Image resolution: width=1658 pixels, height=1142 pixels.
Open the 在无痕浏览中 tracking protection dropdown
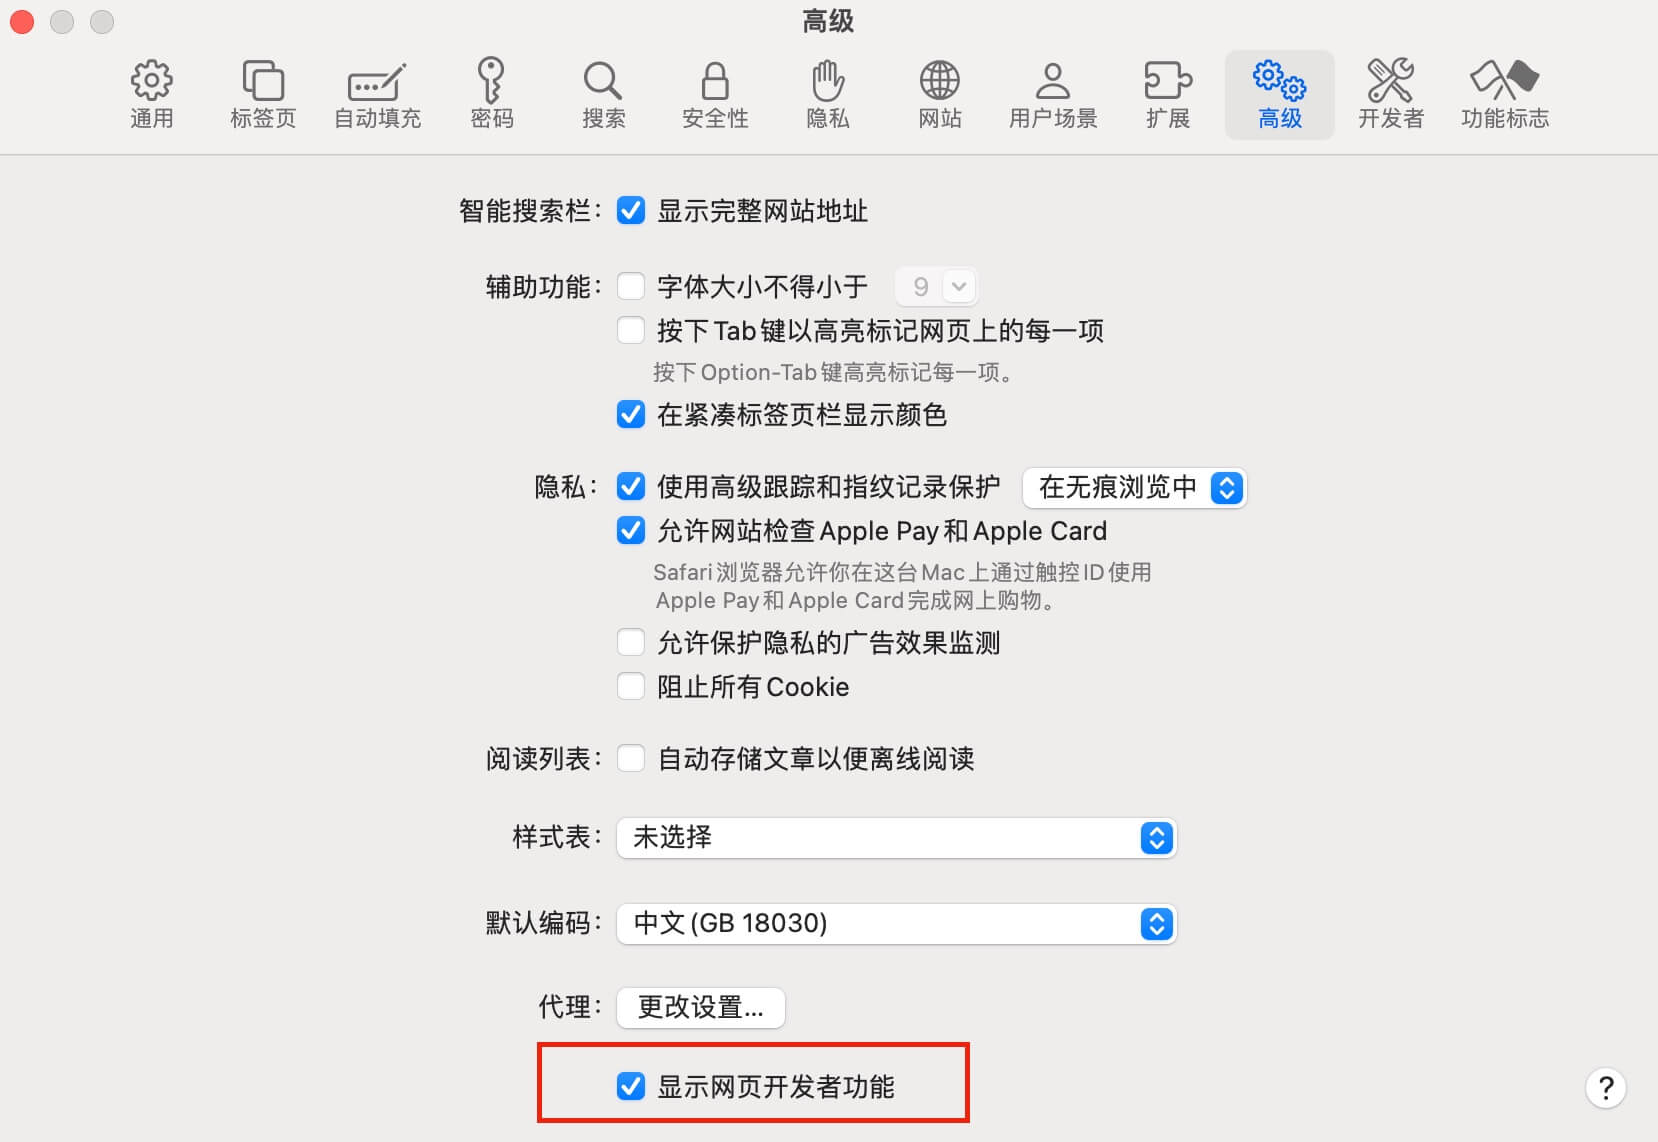(x=1134, y=488)
